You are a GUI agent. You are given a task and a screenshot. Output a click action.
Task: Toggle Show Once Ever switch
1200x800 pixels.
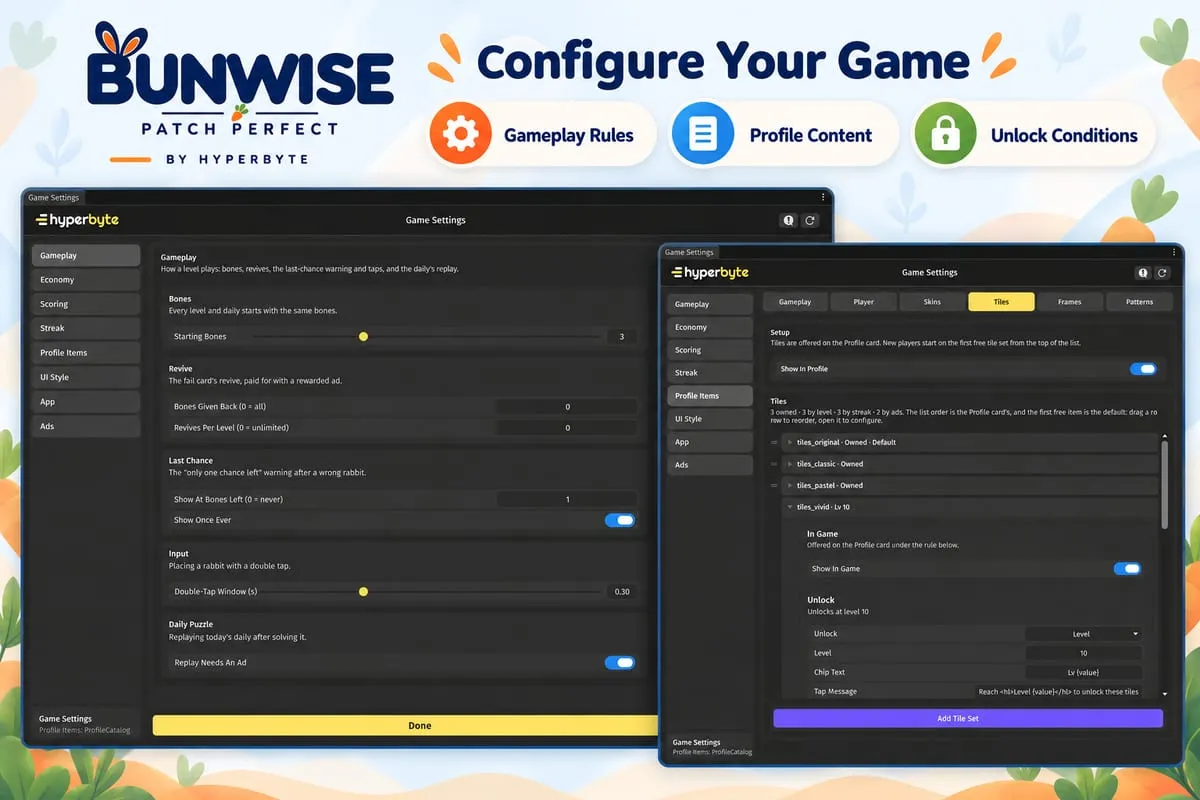point(620,520)
